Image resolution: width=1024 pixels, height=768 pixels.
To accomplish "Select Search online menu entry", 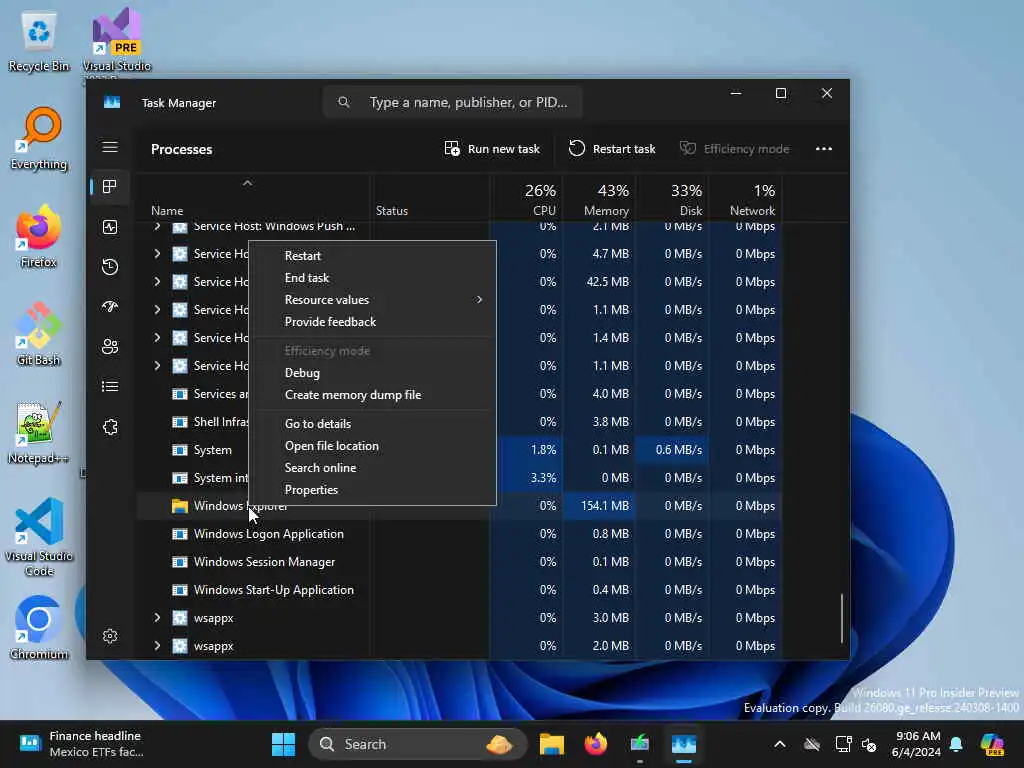I will [372, 468].
